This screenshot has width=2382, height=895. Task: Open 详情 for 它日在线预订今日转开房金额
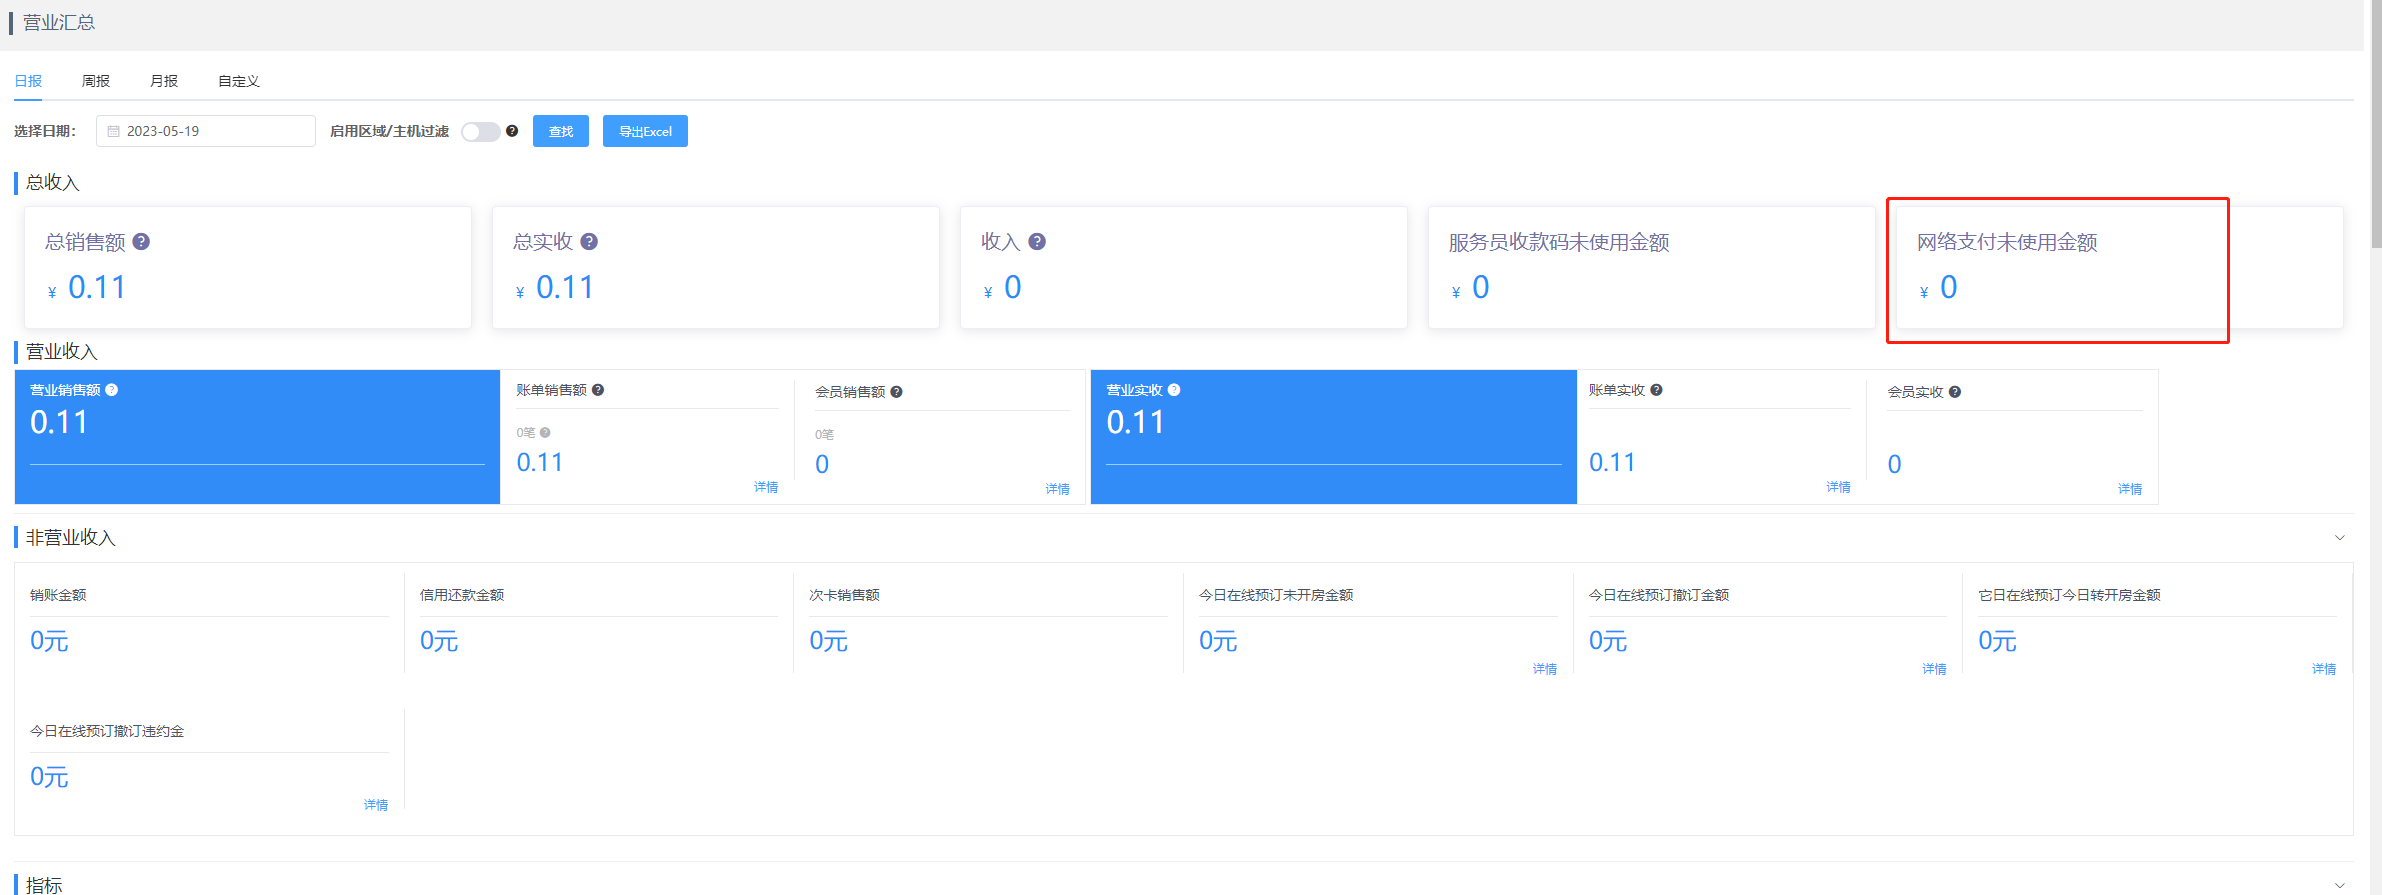pos(2324,669)
